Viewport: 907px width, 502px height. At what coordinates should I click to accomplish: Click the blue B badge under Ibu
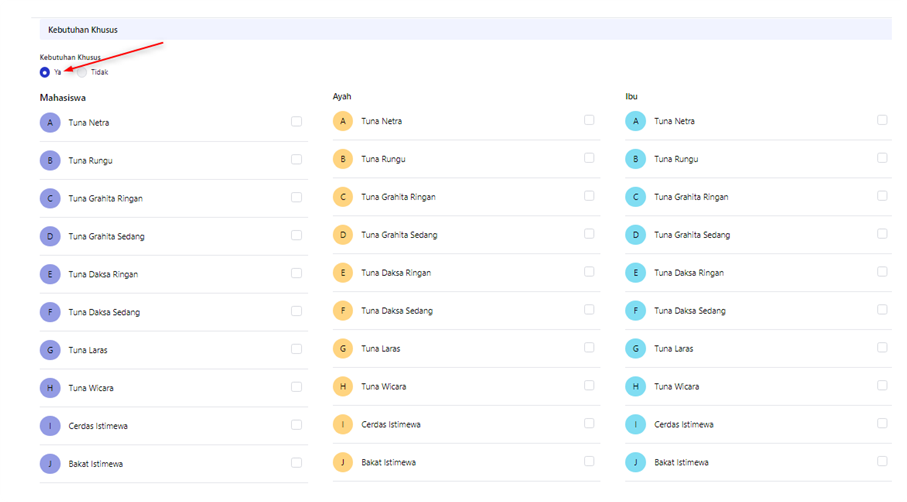[x=635, y=159]
